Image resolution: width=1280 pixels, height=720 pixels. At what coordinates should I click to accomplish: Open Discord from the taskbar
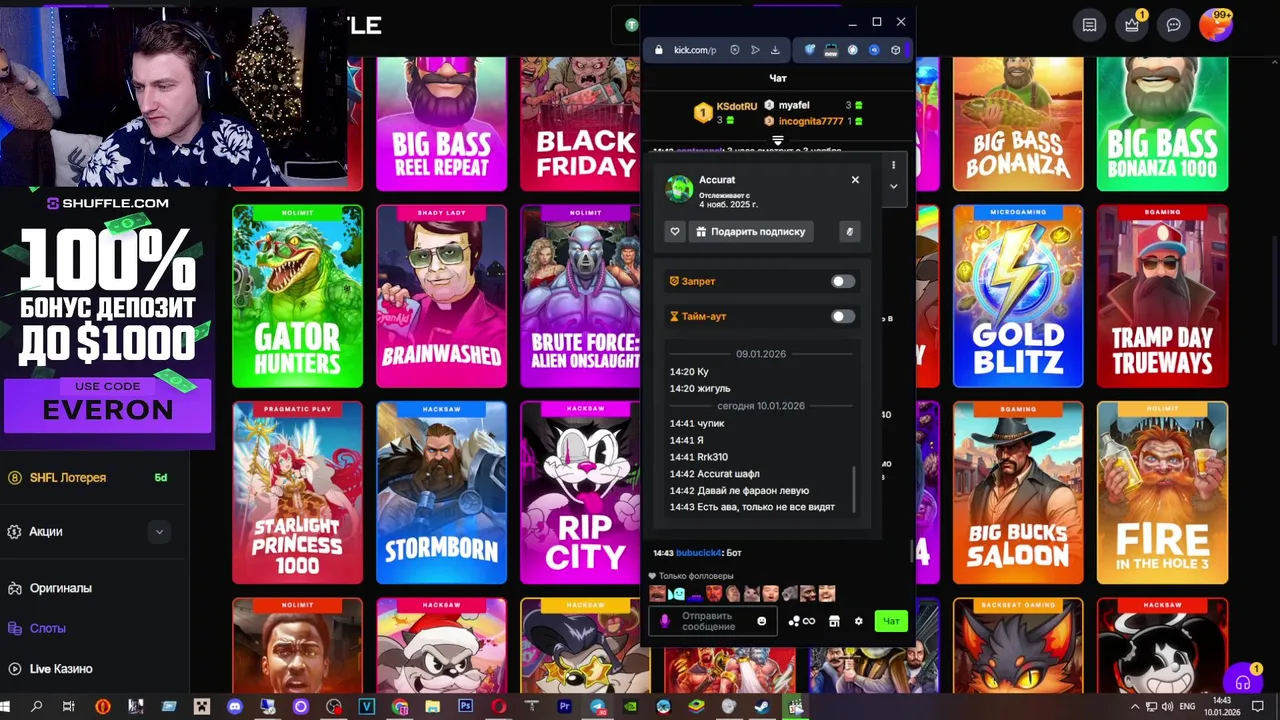[x=235, y=706]
